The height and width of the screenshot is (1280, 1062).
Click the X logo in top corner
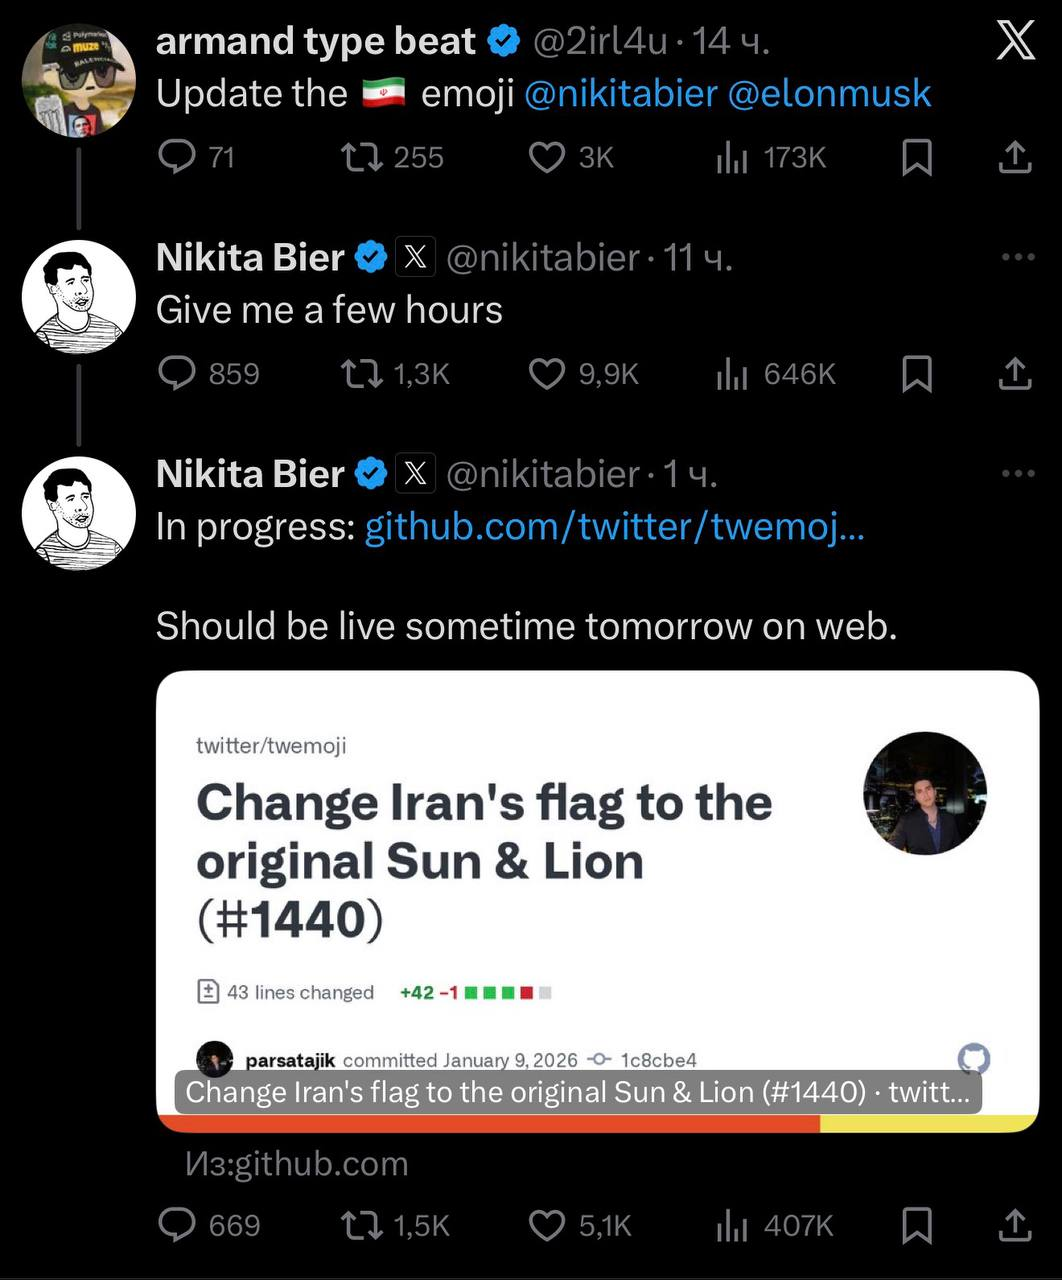pos(1016,42)
